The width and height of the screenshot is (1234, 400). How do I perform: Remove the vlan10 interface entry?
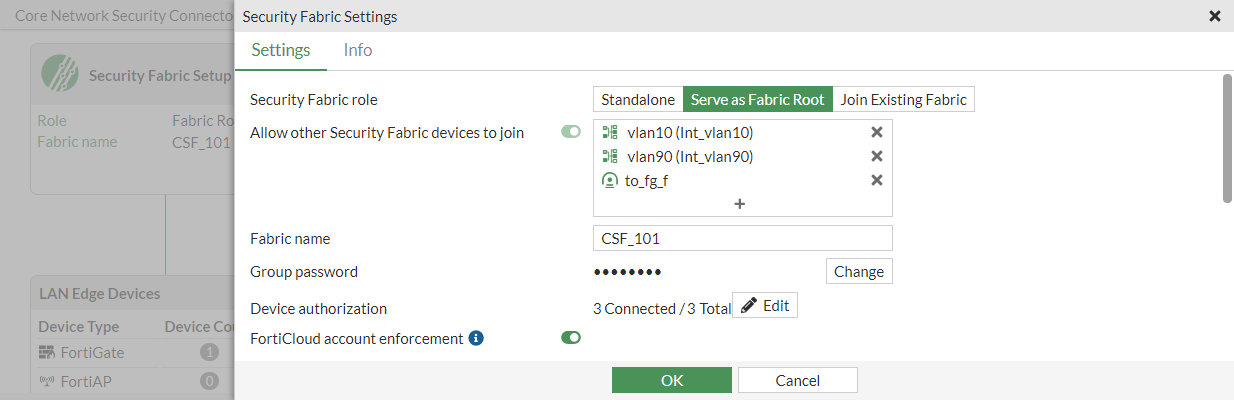coord(877,132)
